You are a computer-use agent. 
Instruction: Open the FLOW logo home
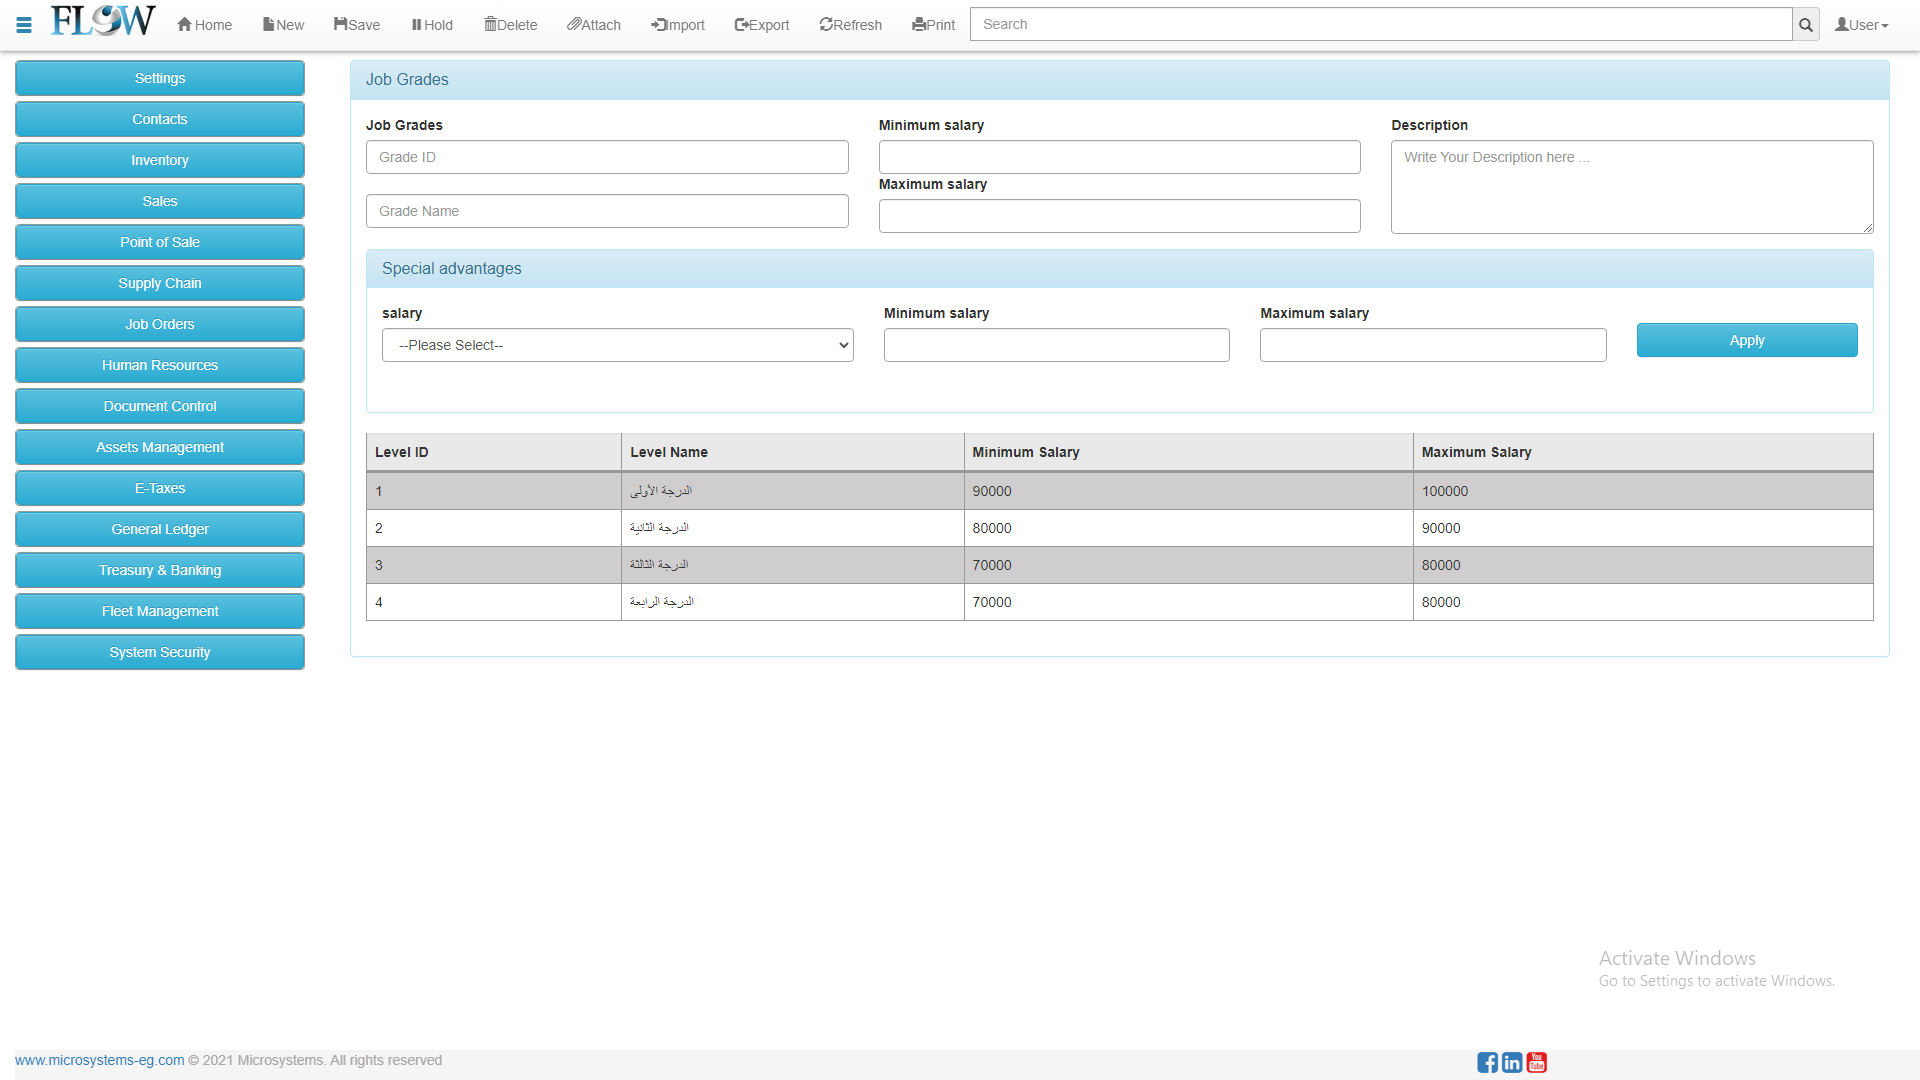click(x=103, y=22)
